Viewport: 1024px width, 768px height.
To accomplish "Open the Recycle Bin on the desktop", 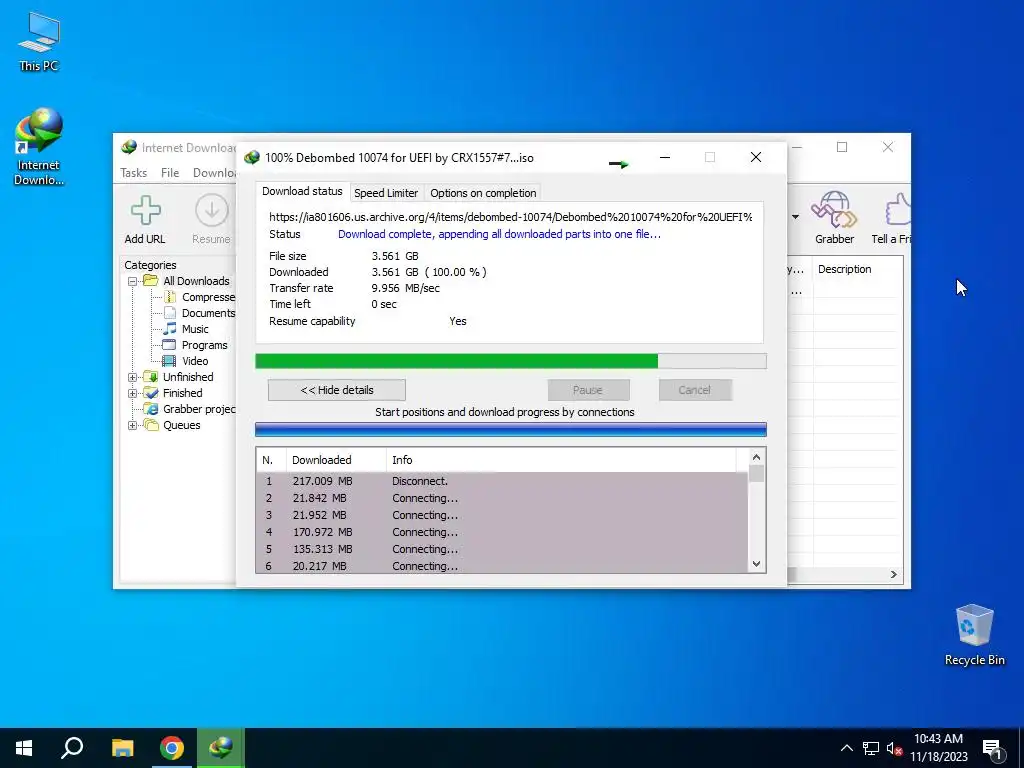I will (974, 635).
